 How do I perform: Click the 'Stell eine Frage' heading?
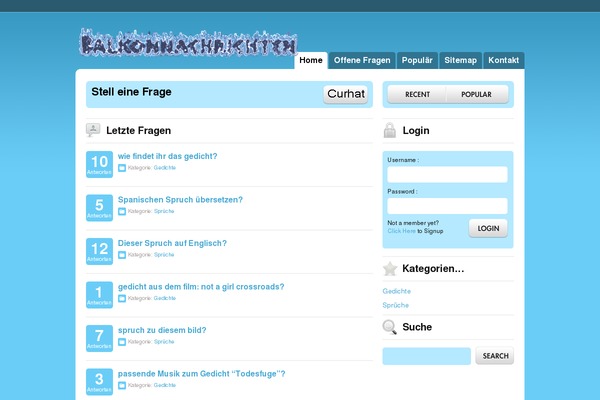131,92
